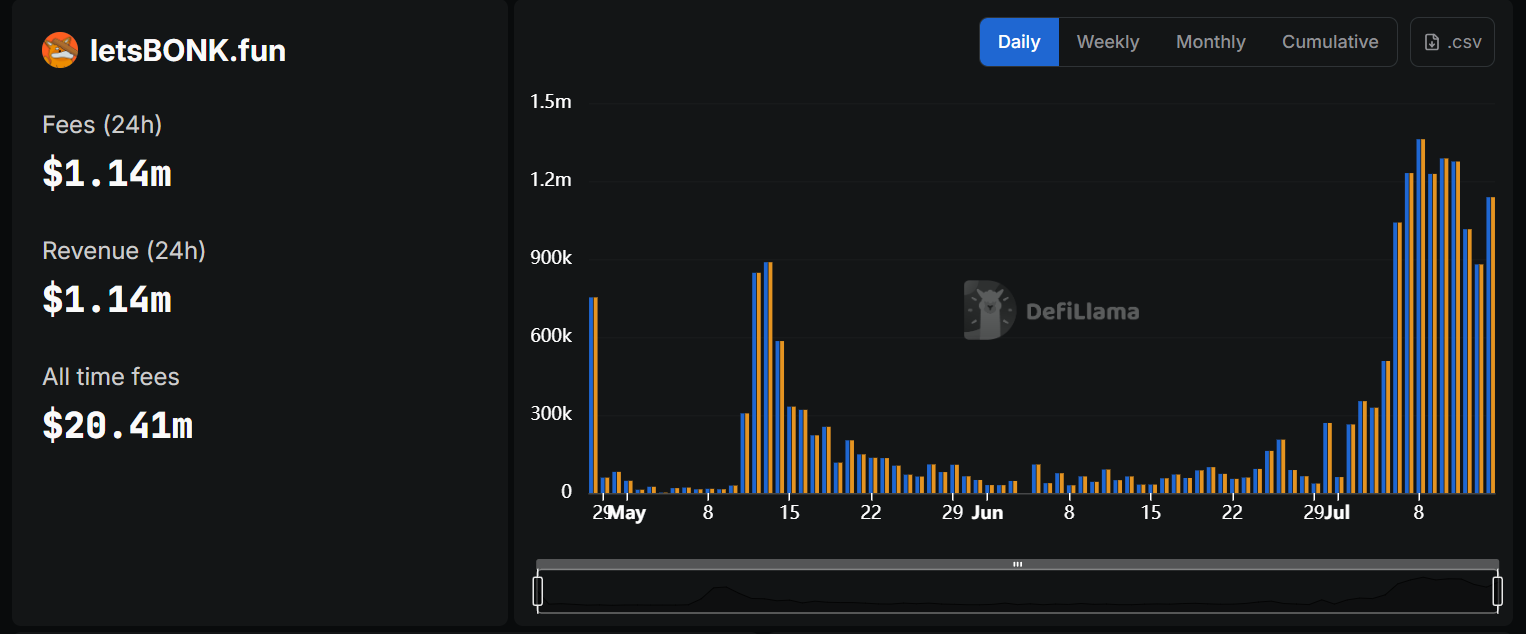Click the download icon beside .csv
The height and width of the screenshot is (634, 1526).
coord(1432,42)
